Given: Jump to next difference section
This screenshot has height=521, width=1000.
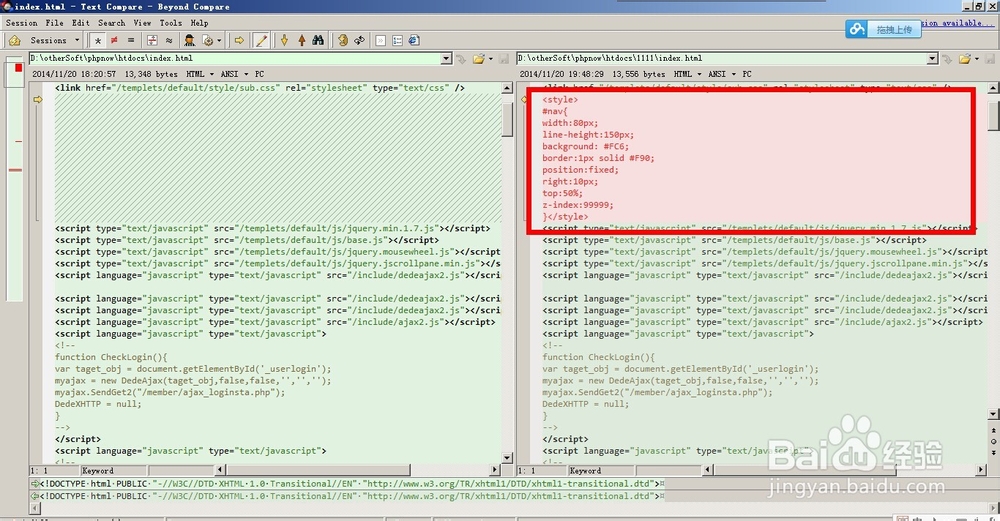Looking at the screenshot, I should tap(284, 40).
